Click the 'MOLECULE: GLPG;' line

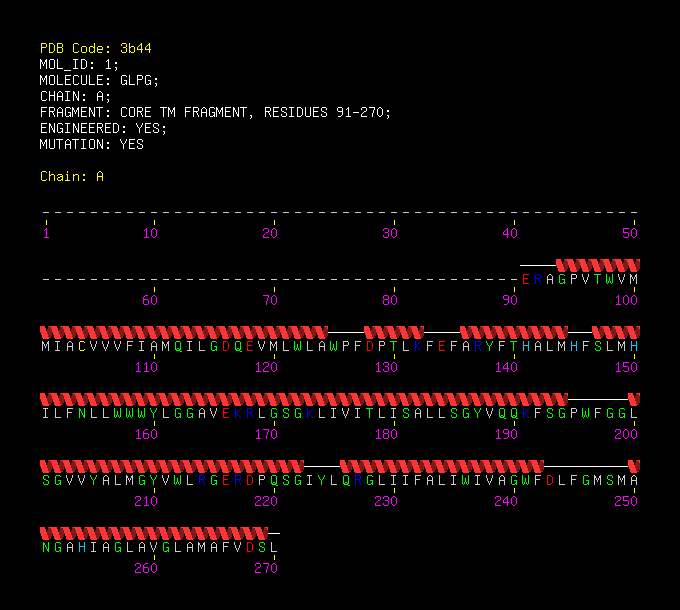pos(99,80)
